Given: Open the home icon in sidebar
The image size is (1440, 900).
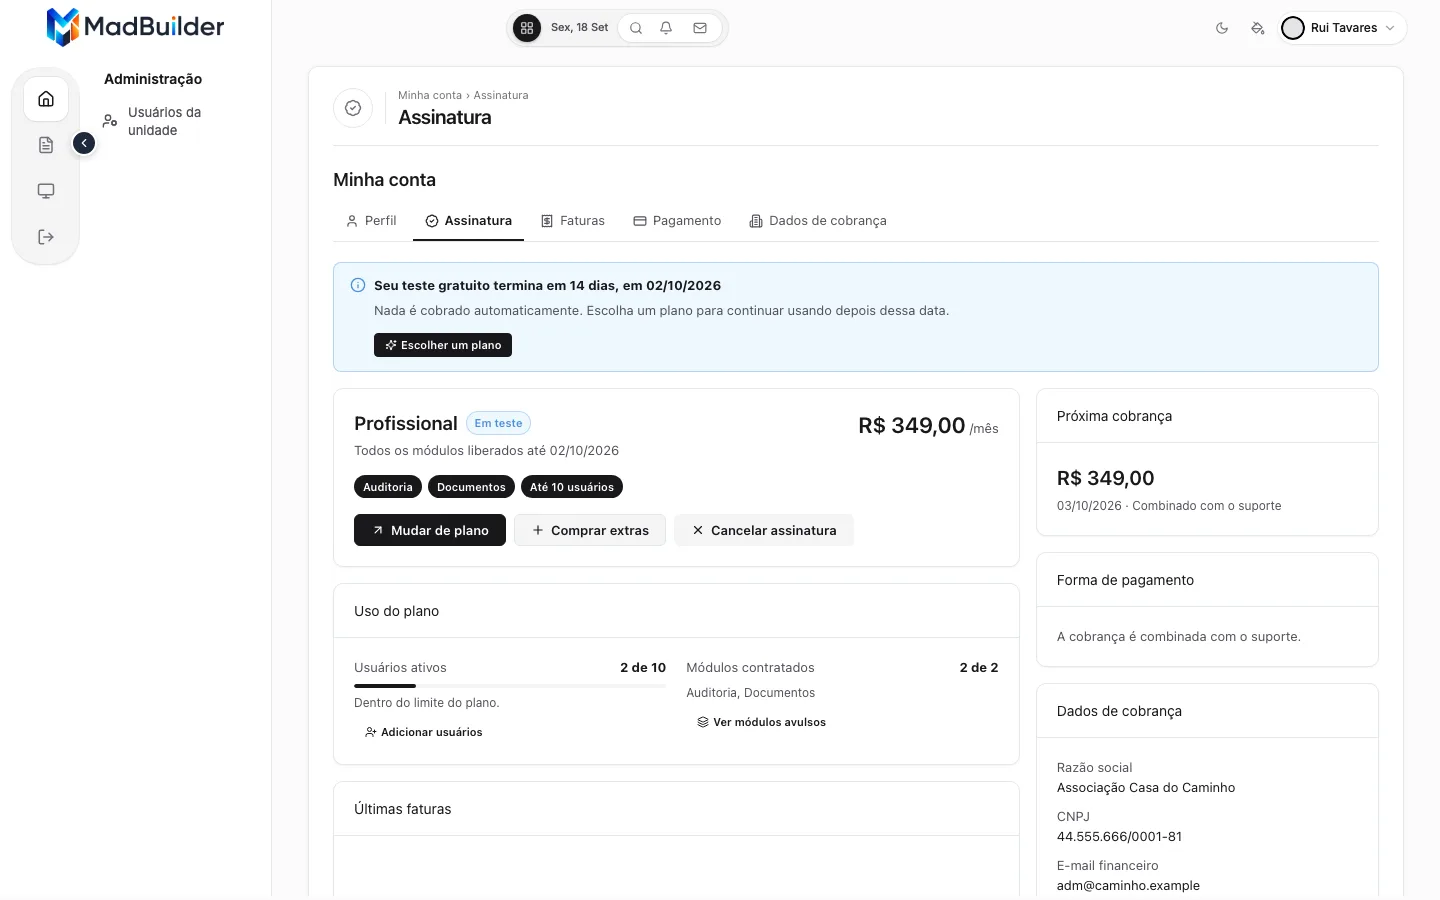Looking at the screenshot, I should click(46, 99).
